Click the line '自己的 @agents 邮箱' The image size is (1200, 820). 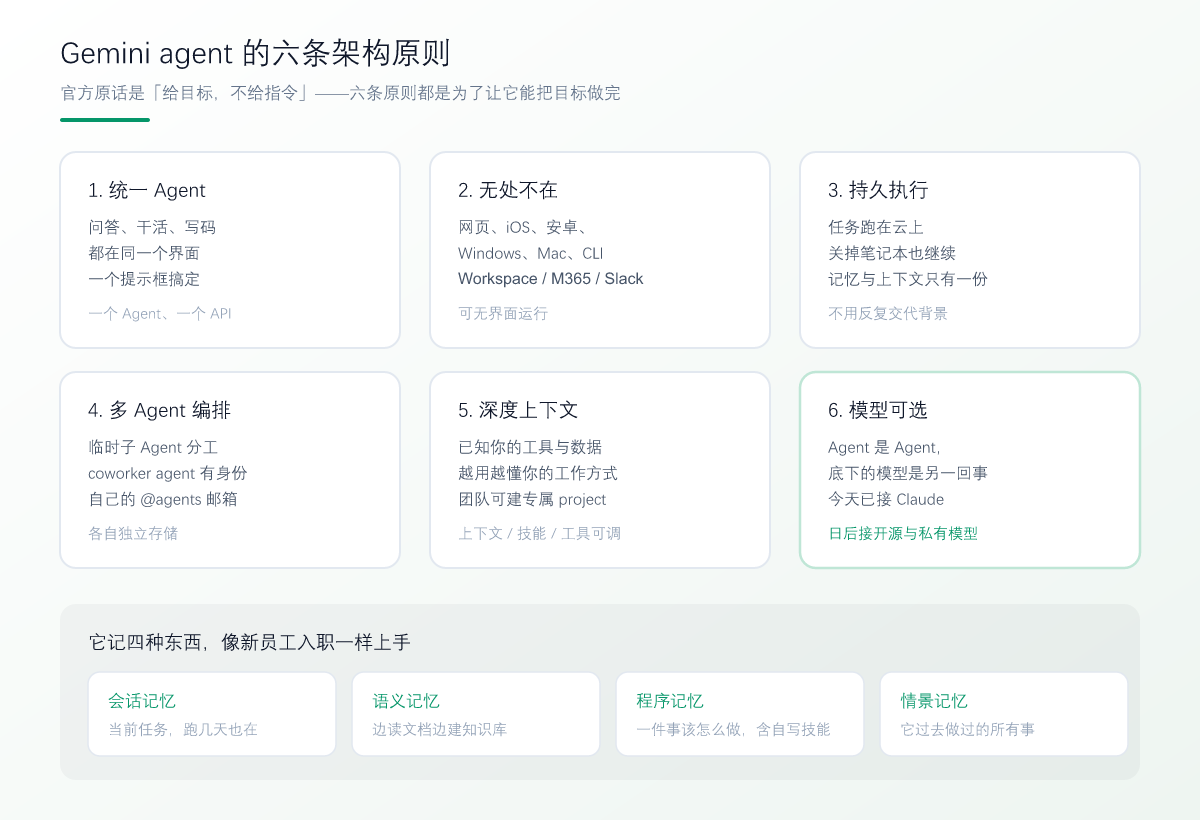click(163, 499)
